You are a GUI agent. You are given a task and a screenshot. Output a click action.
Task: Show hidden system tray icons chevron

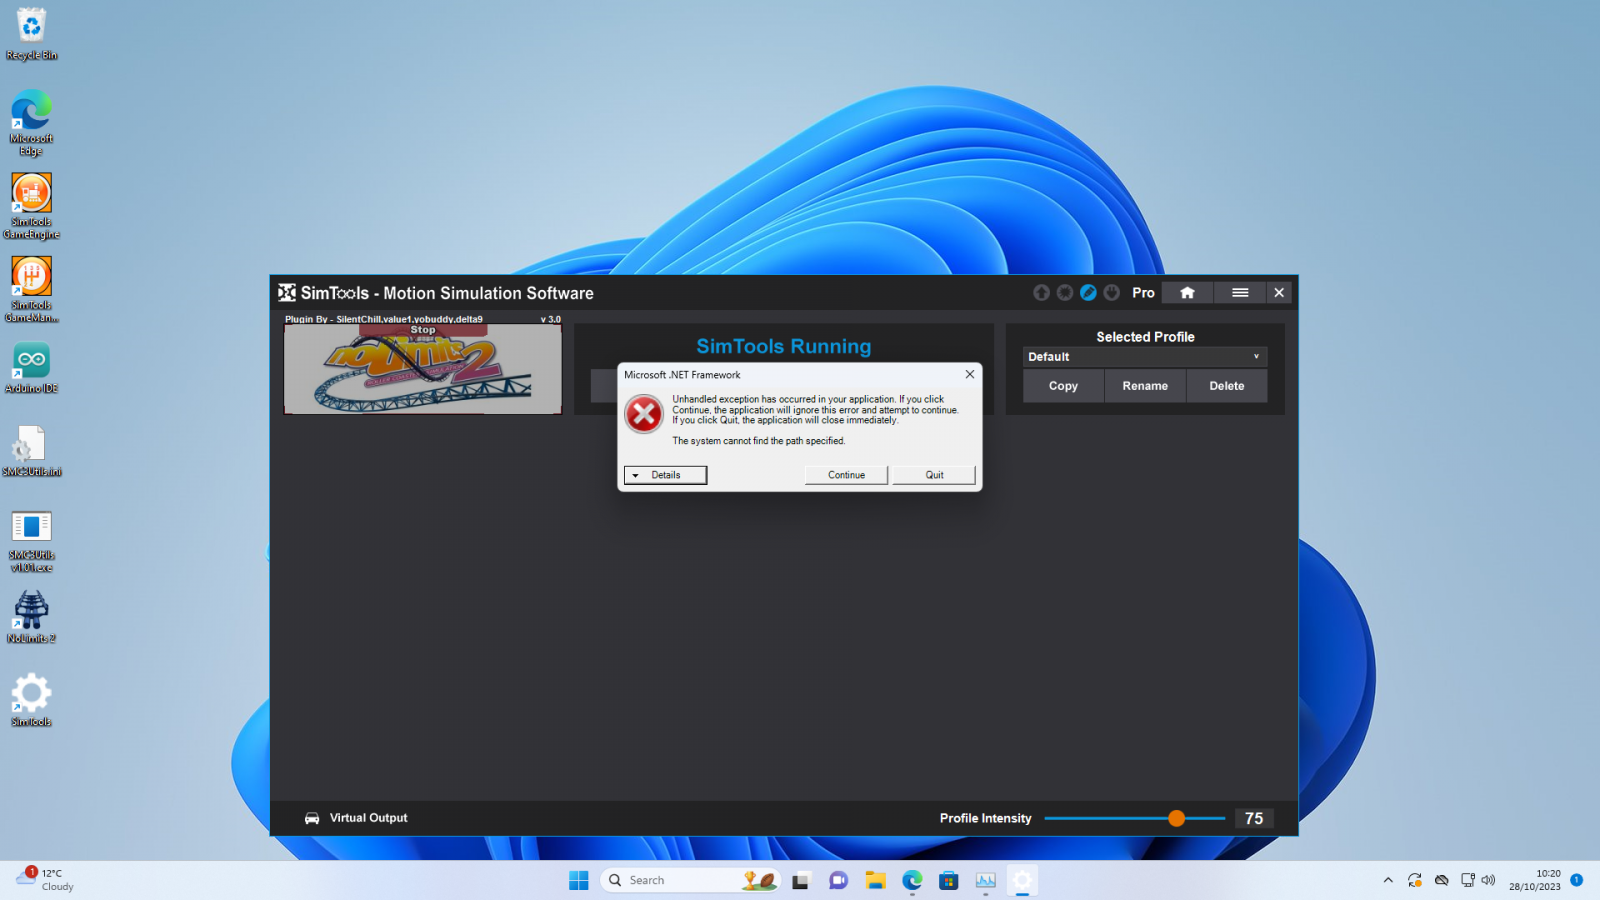[x=1388, y=880]
